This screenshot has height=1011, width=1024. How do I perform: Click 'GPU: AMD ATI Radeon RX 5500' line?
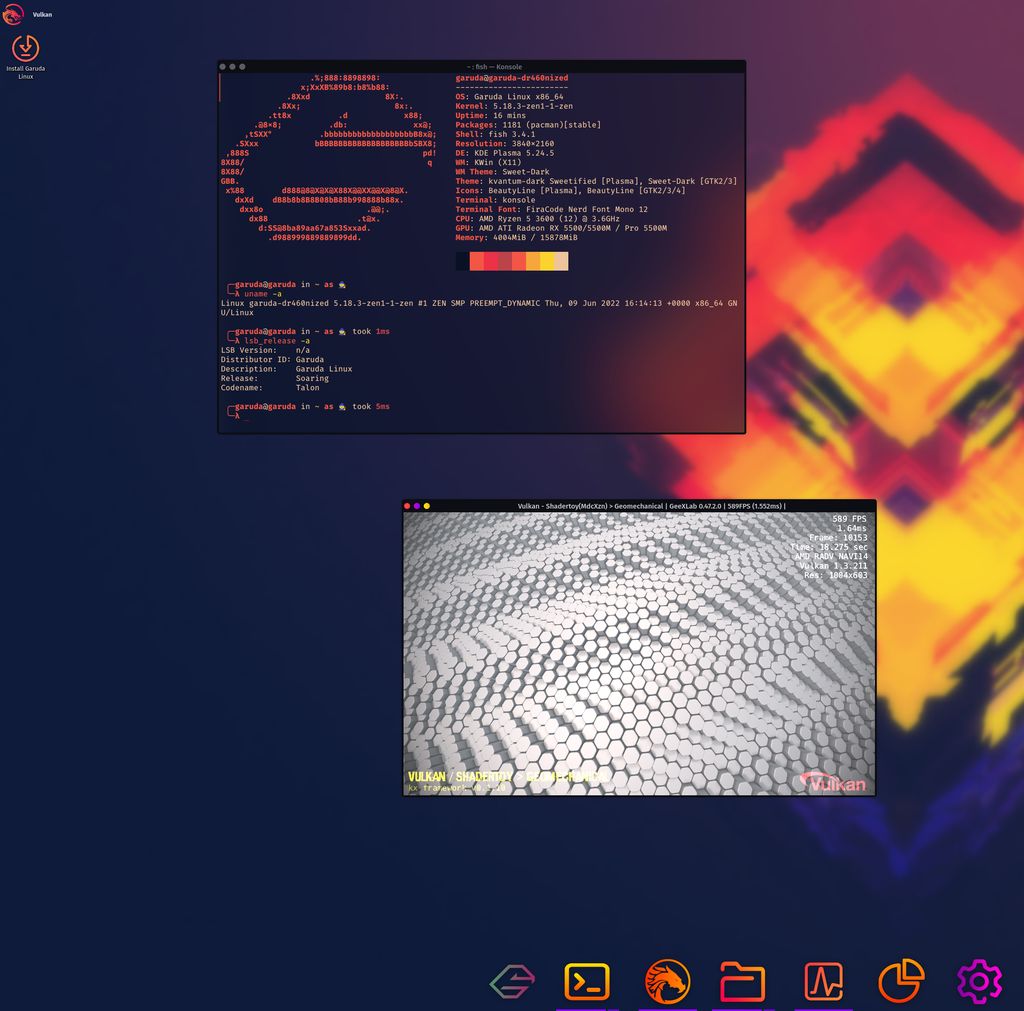[x=561, y=228]
